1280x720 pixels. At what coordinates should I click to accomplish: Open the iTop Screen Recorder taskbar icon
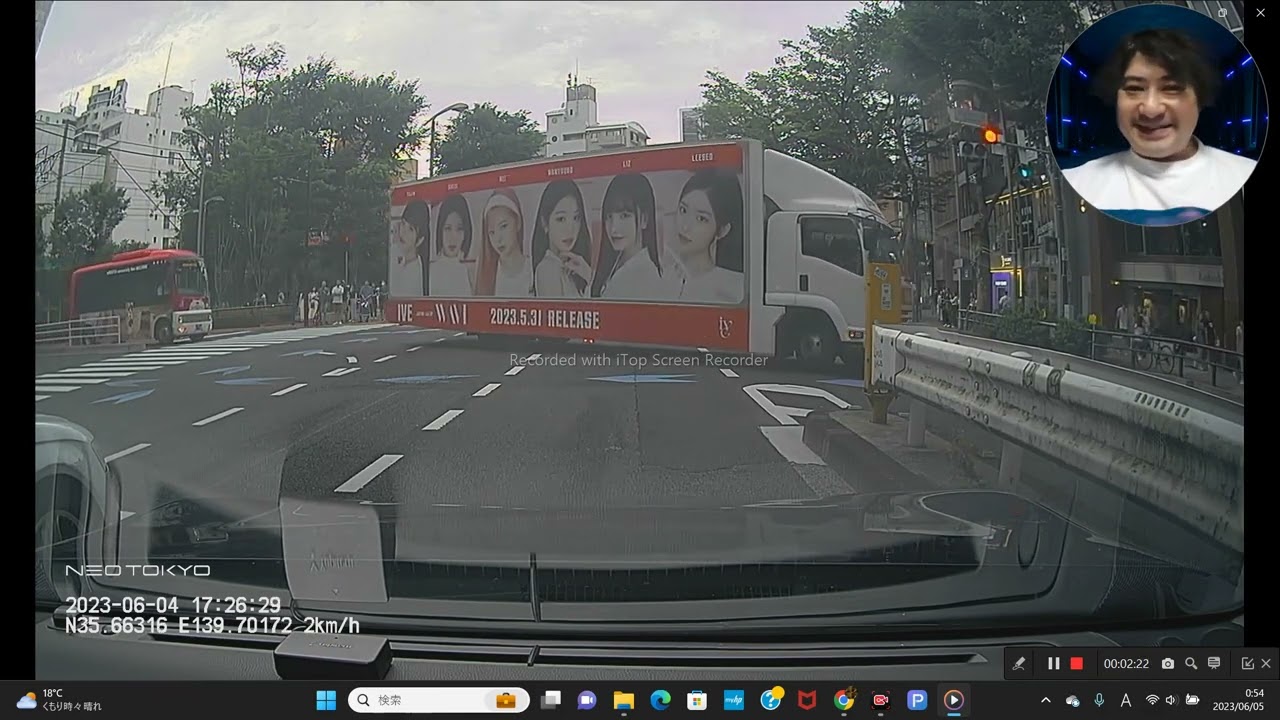pos(881,700)
